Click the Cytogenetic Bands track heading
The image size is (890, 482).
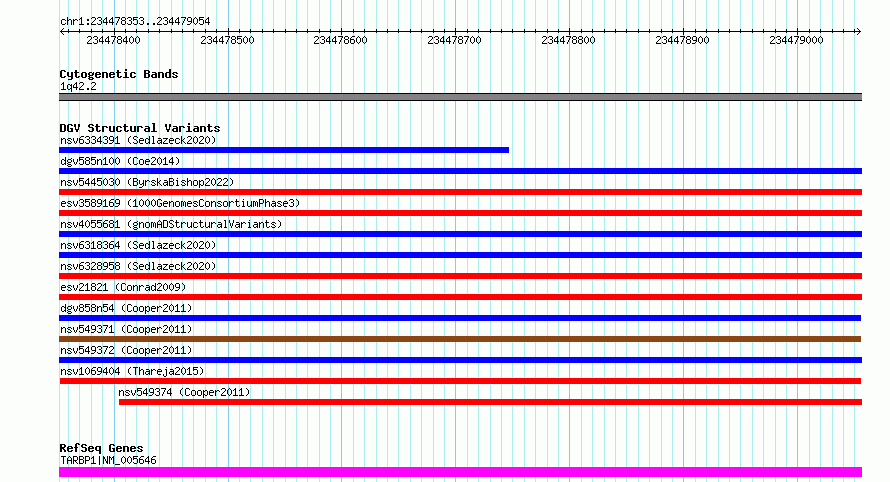click(119, 74)
